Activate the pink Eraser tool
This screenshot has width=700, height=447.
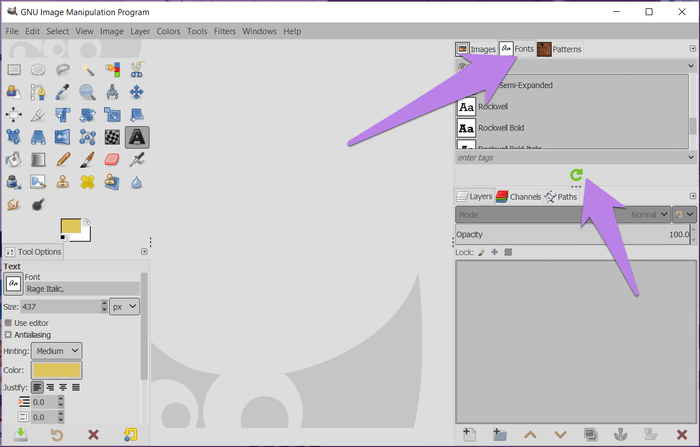click(x=112, y=160)
